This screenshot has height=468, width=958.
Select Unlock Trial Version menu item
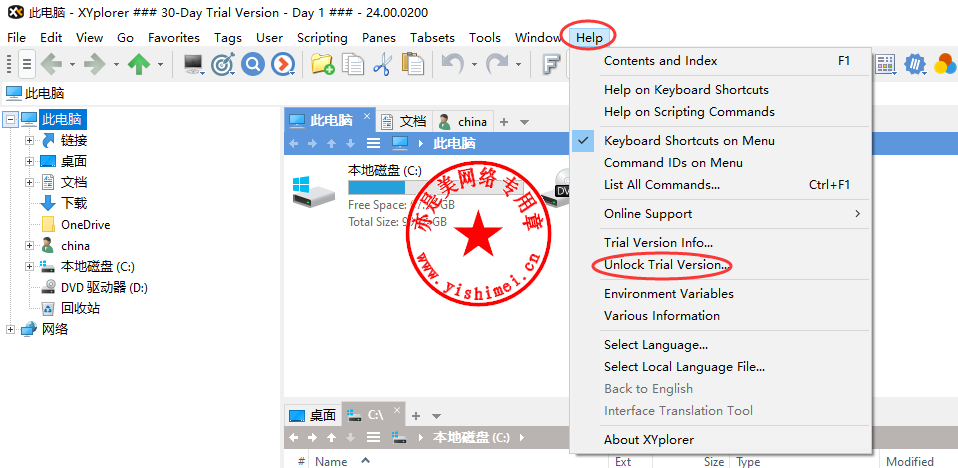tap(666, 265)
